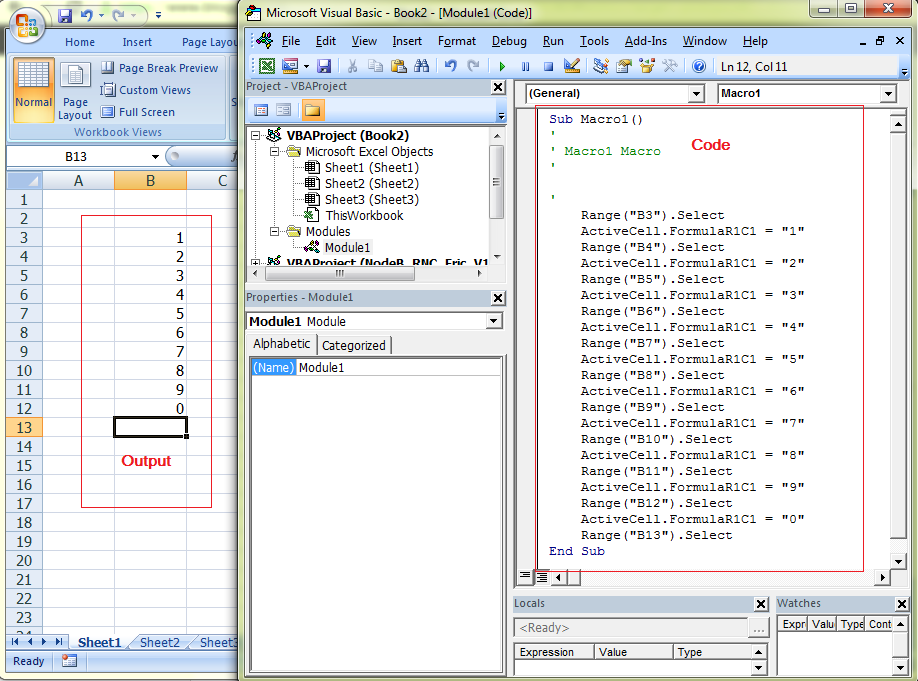Click the View Code icon in Project Explorer

click(x=261, y=110)
